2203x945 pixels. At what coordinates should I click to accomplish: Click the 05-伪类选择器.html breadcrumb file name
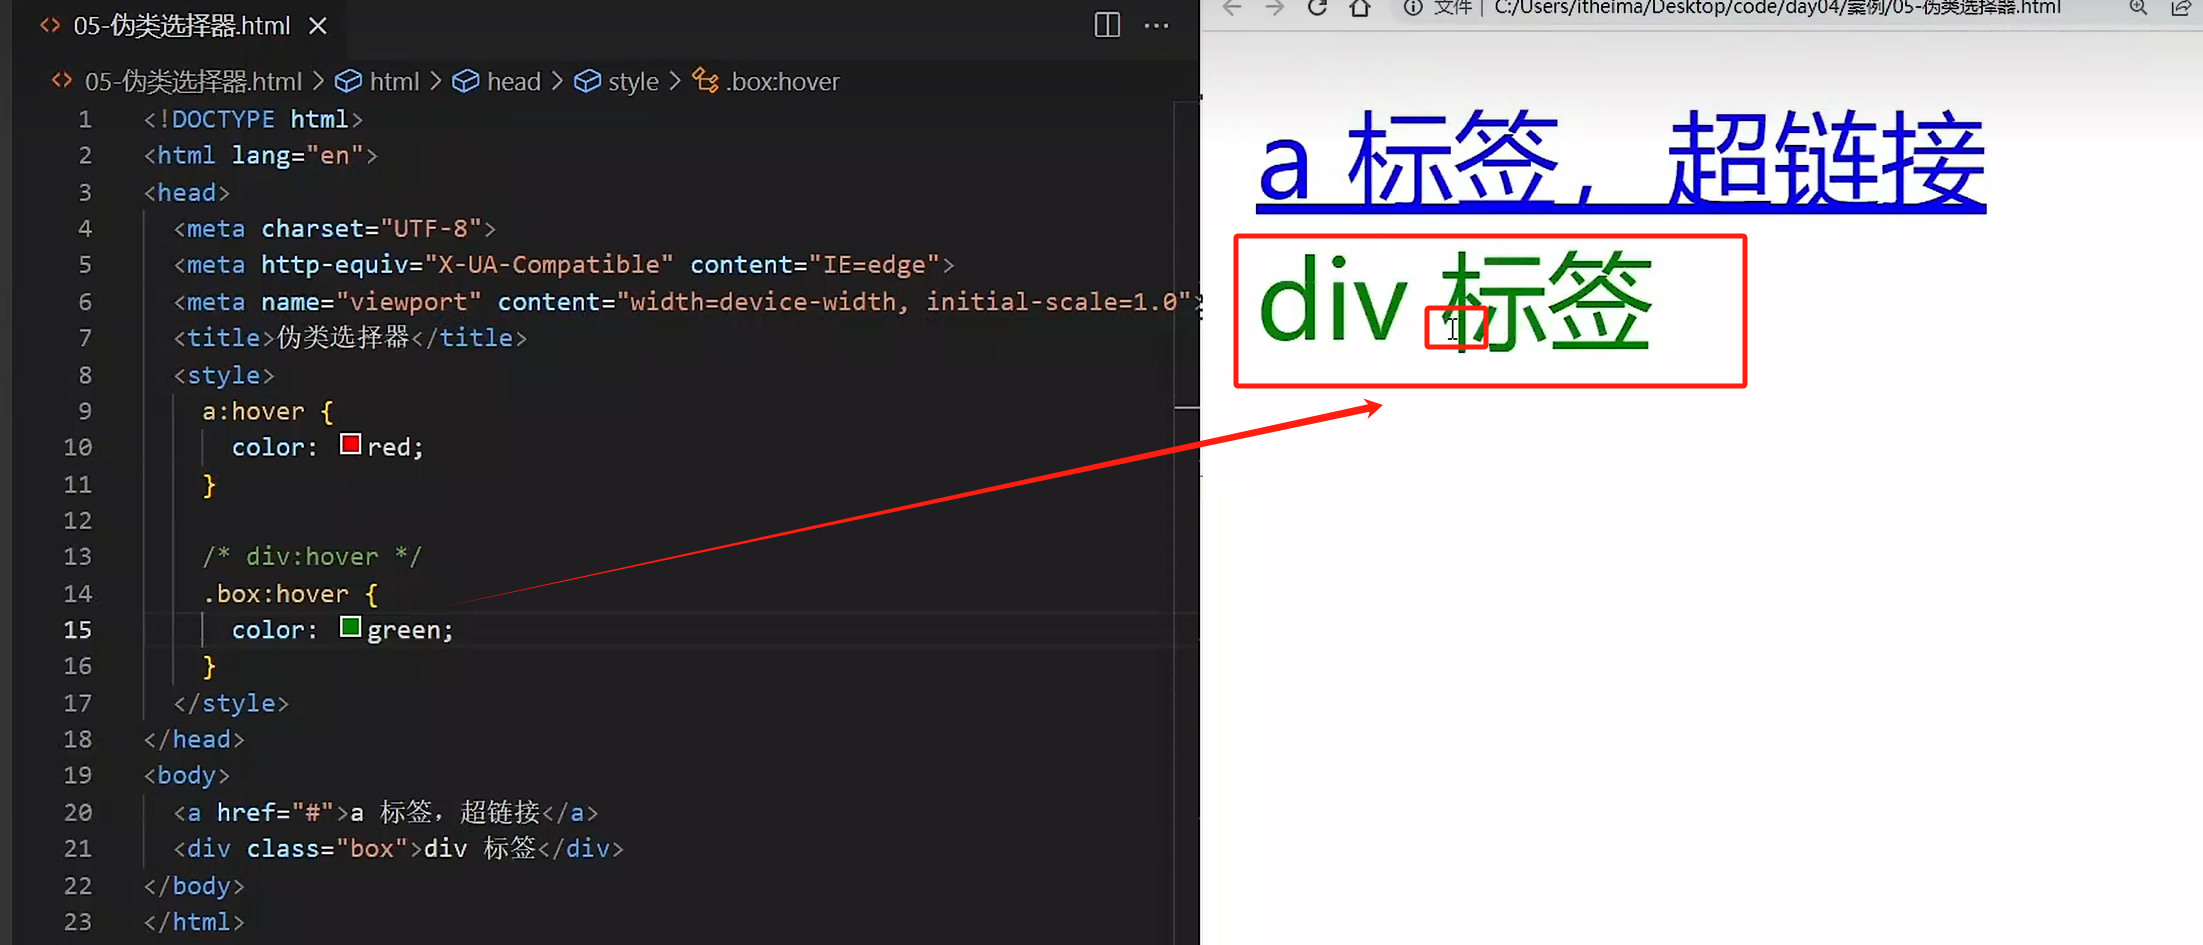(x=193, y=81)
